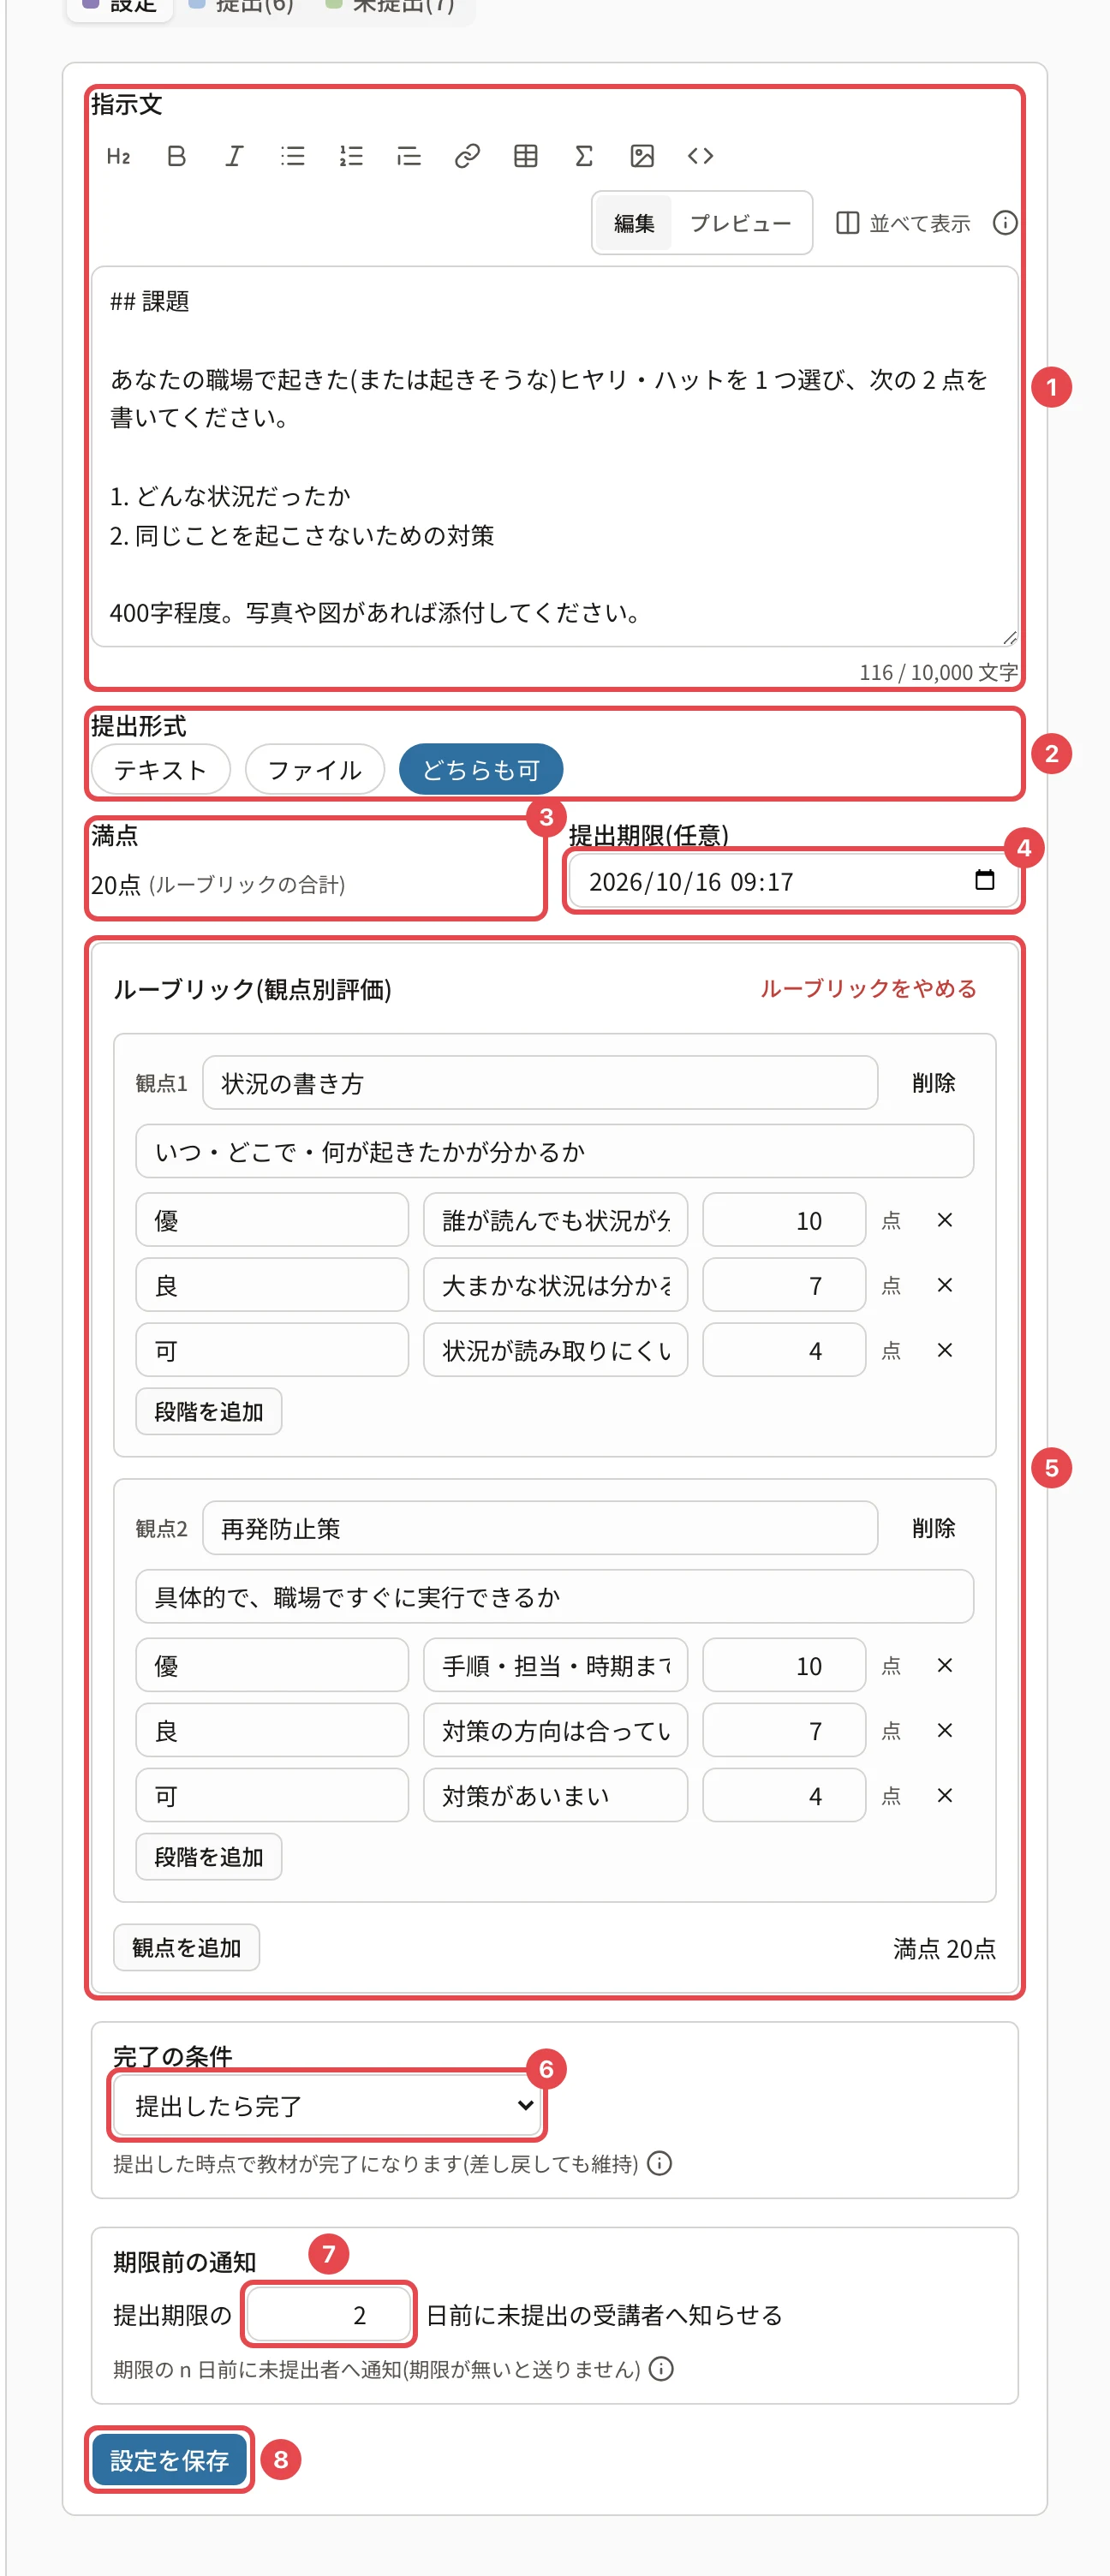Apply bold formatting to instruction text
The width and height of the screenshot is (1110, 2576).
(176, 156)
